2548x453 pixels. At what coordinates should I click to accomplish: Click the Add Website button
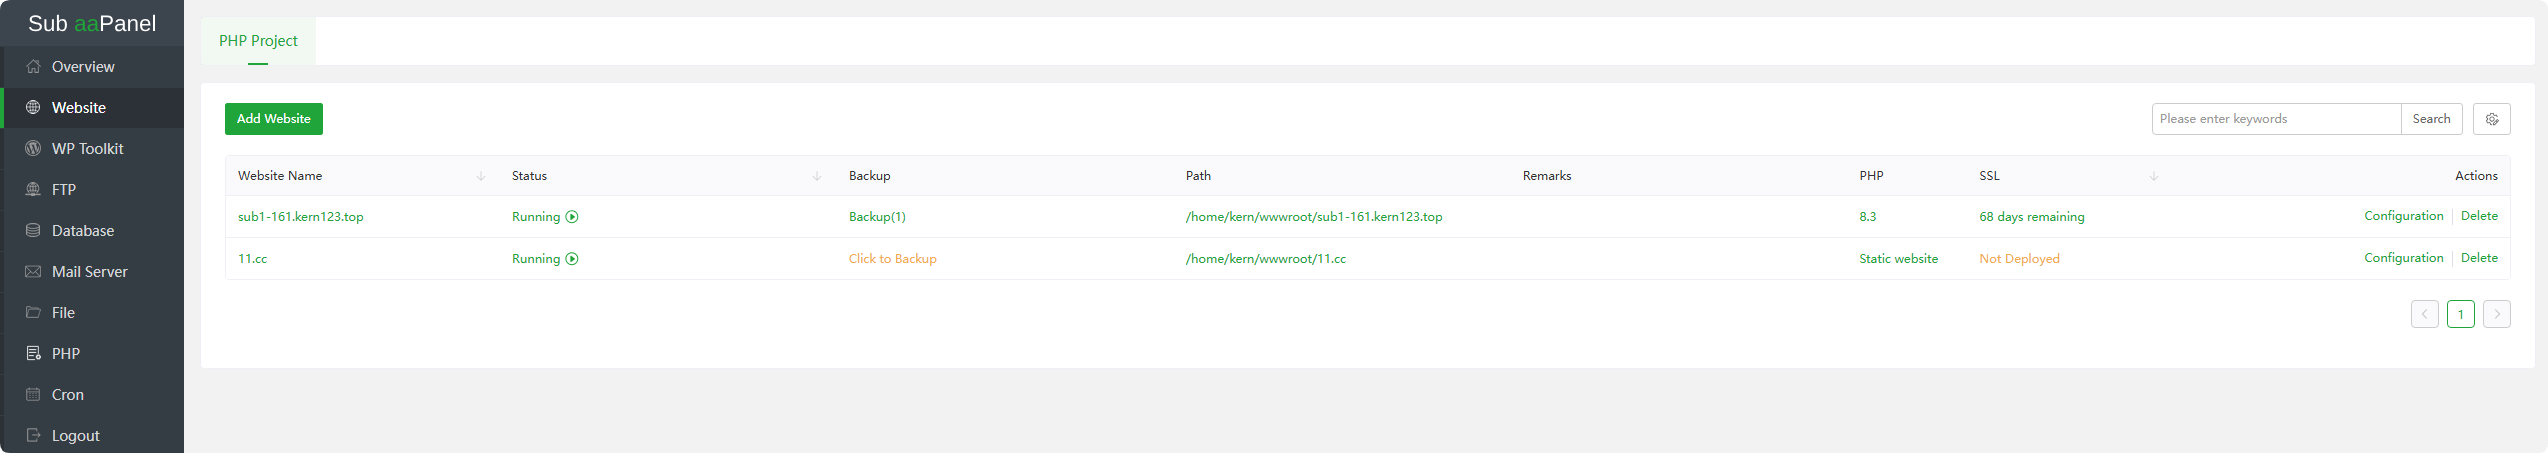click(273, 119)
